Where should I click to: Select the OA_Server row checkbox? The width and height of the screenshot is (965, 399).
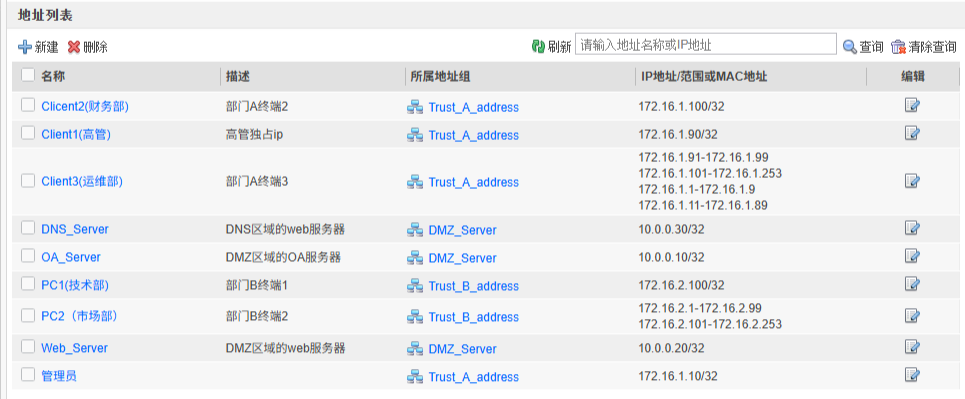click(28, 256)
